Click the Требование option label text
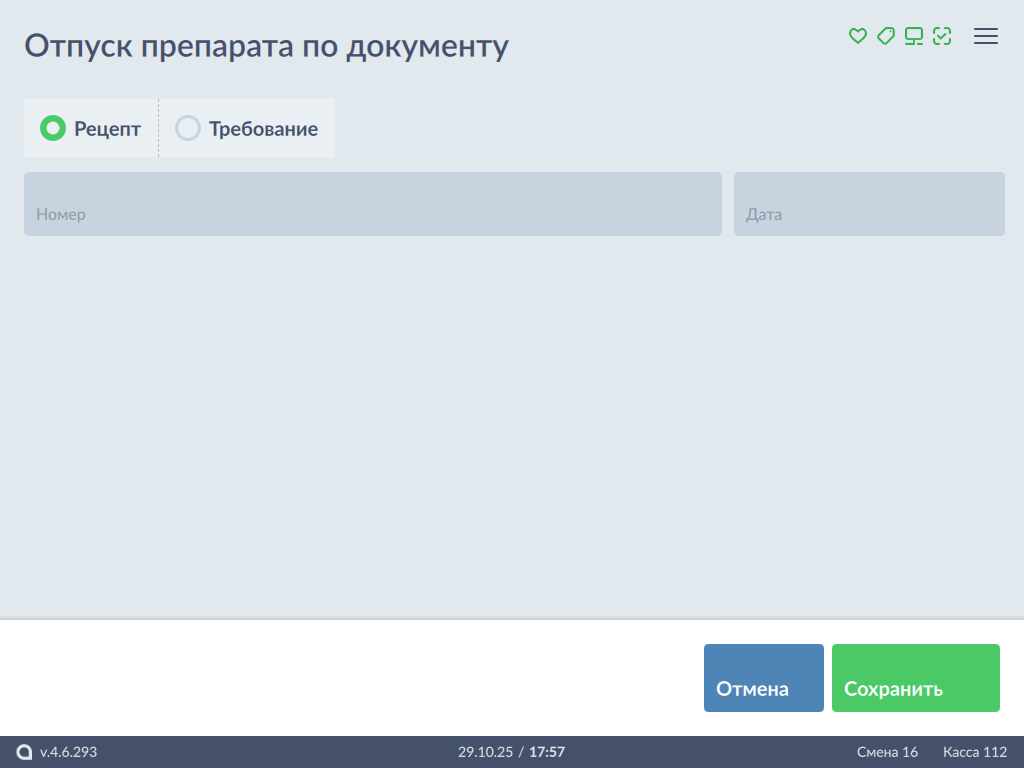This screenshot has height=768, width=1024. 263,129
